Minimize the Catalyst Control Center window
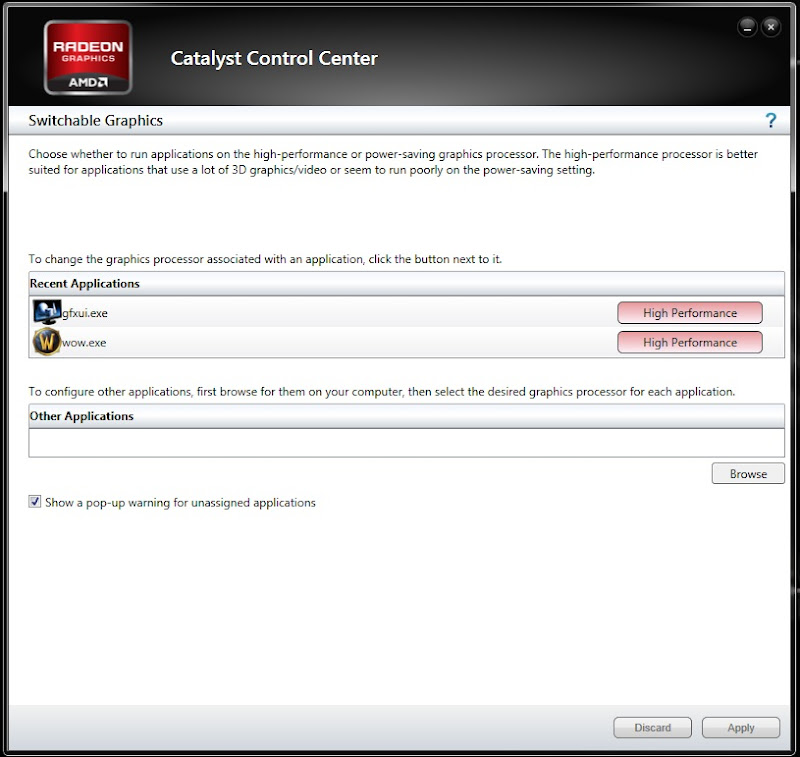 click(x=747, y=27)
